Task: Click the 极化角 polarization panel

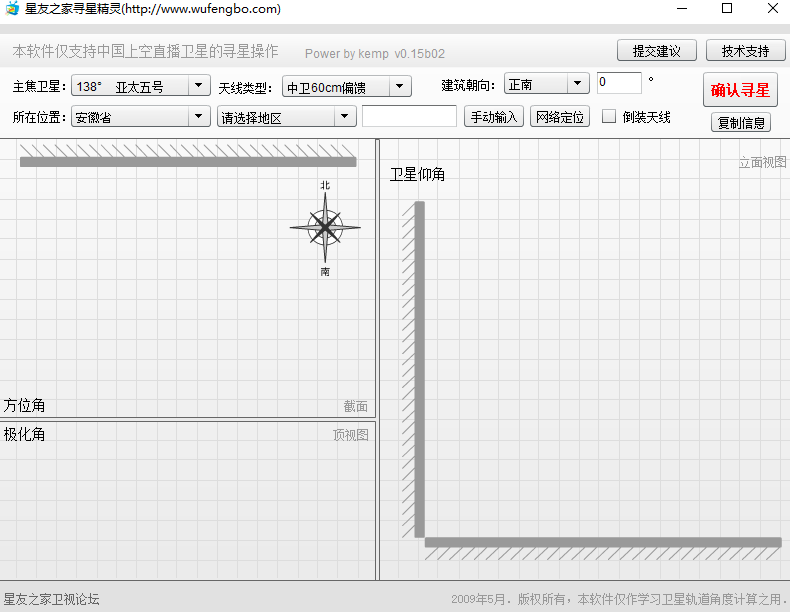Action: (x=187, y=500)
